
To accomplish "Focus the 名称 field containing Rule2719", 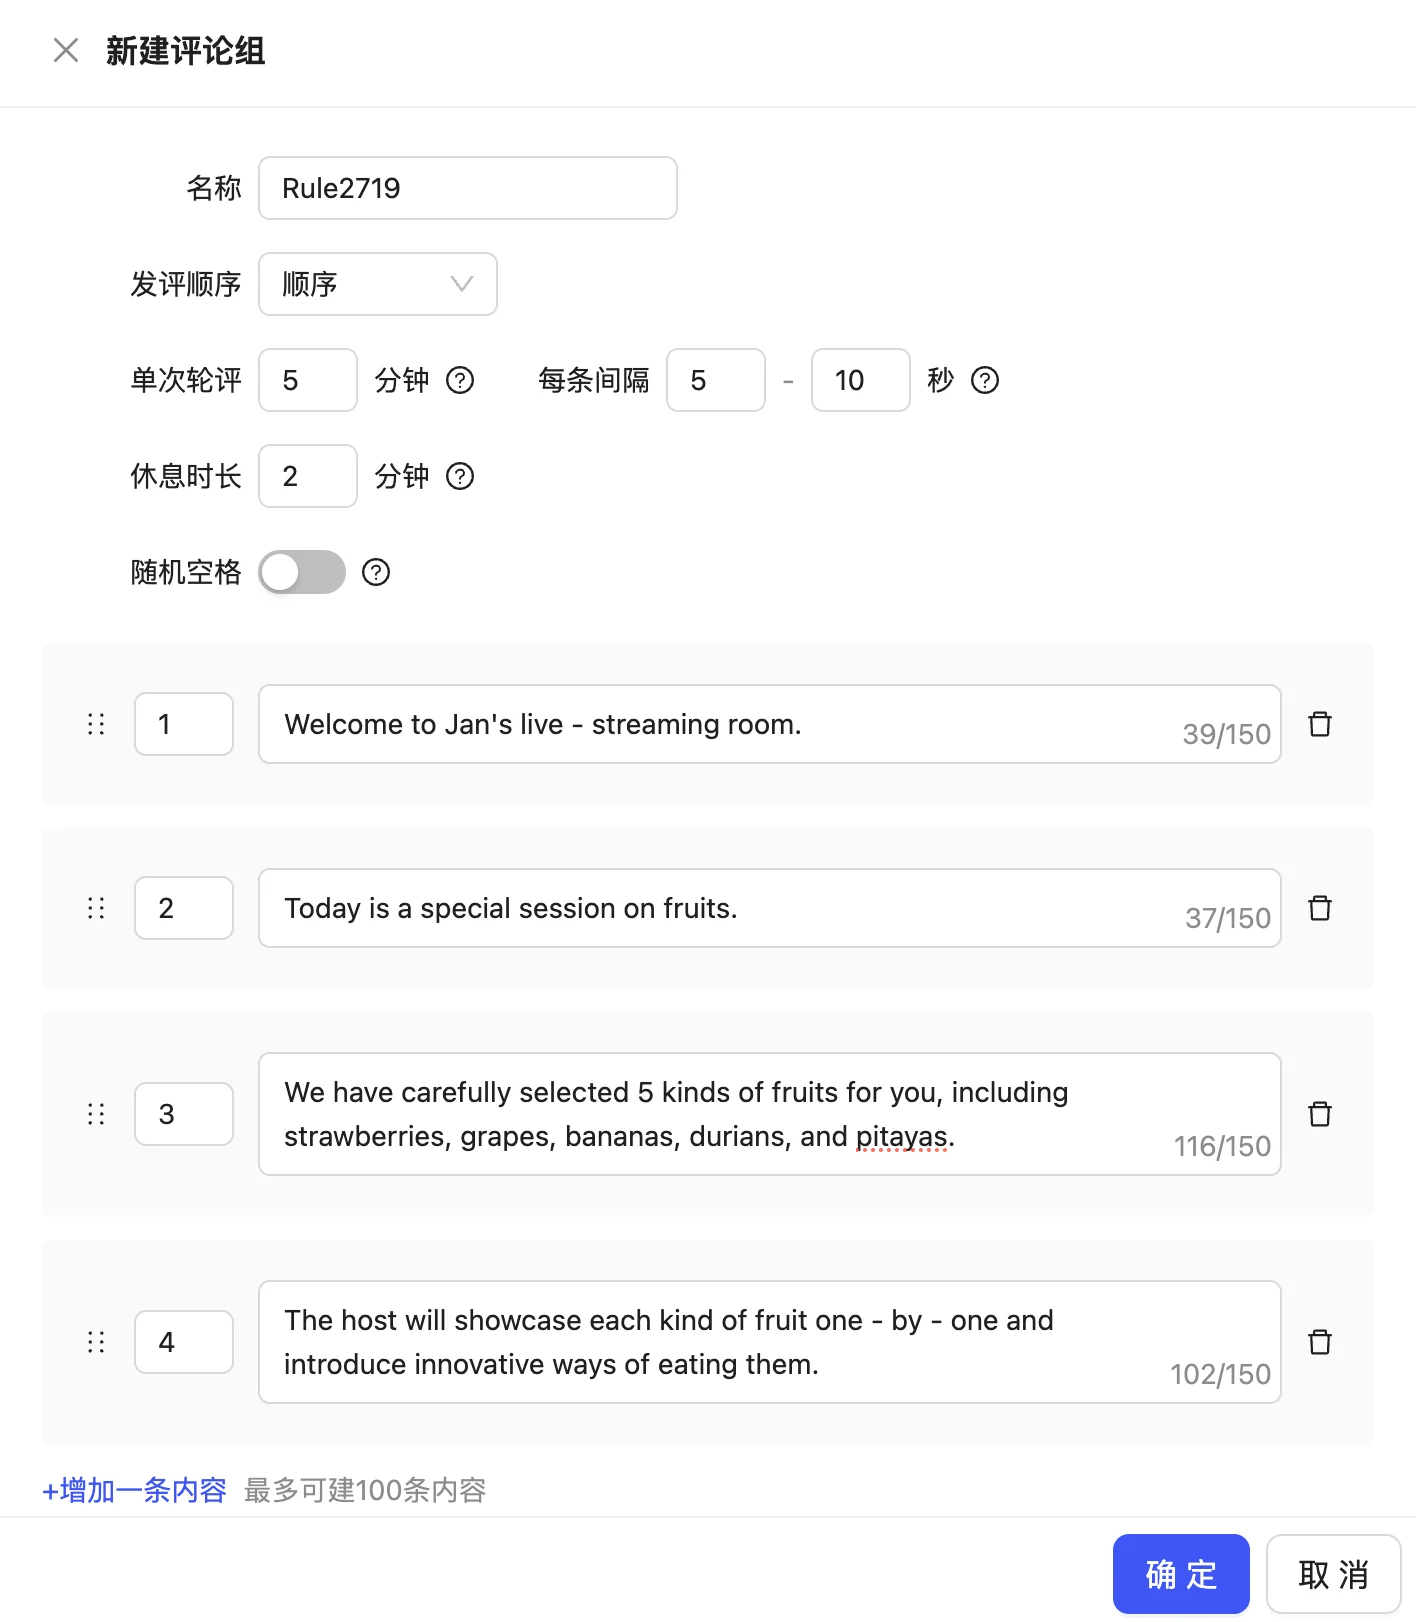I will [x=468, y=188].
